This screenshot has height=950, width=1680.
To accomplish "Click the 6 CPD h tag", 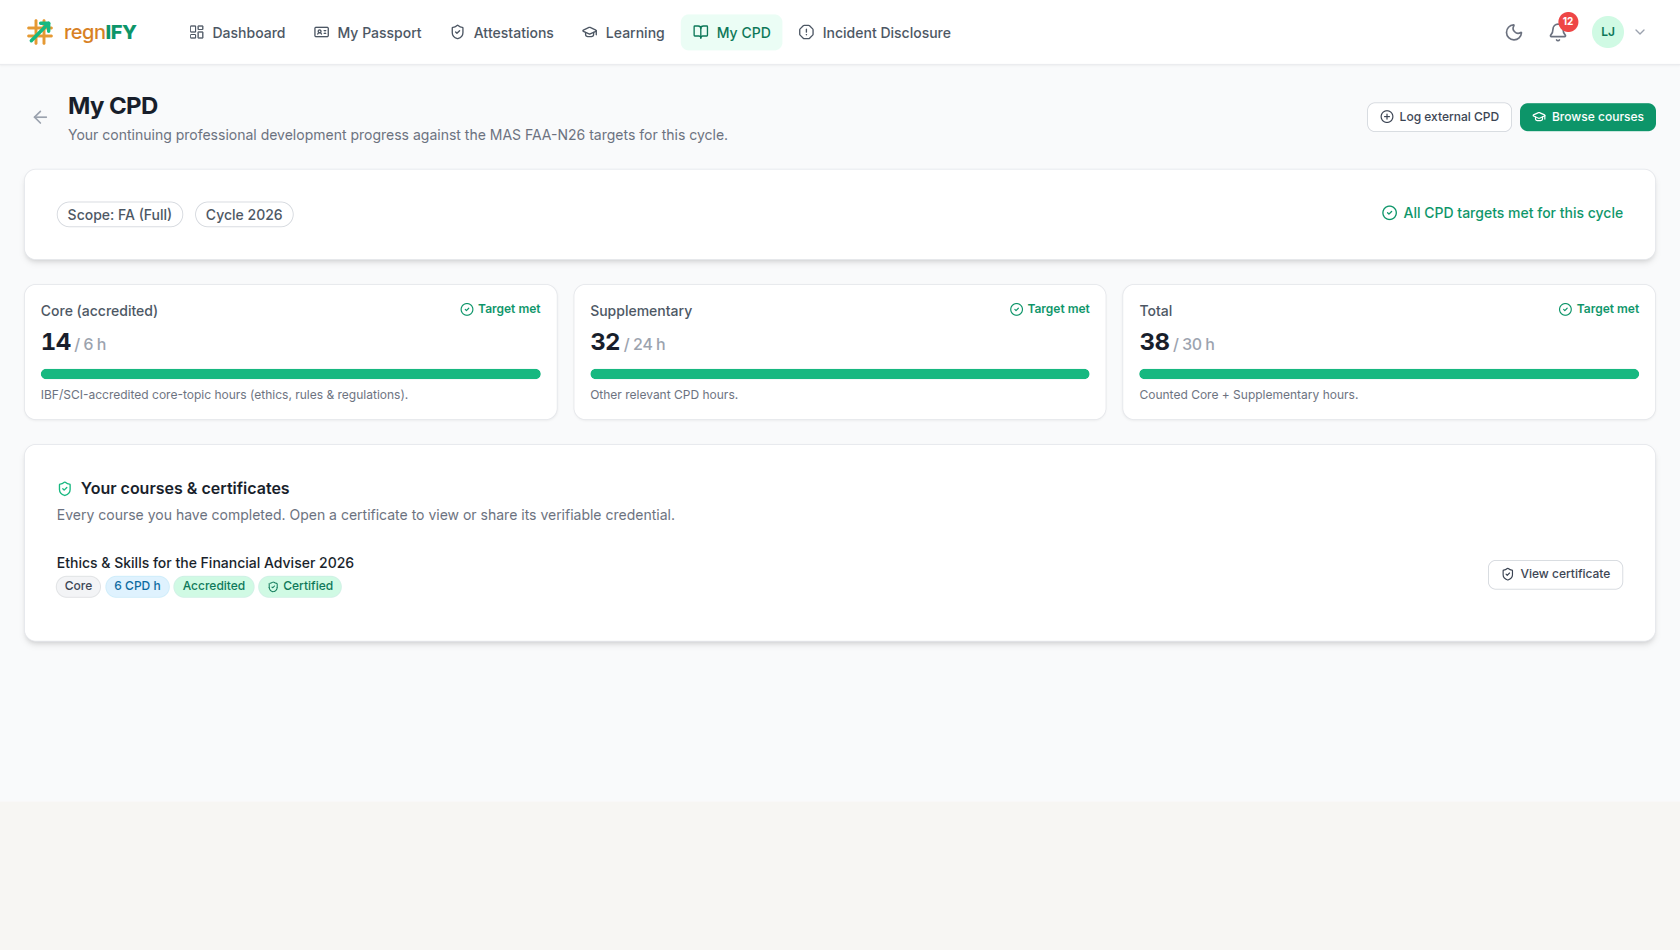I will tap(137, 586).
